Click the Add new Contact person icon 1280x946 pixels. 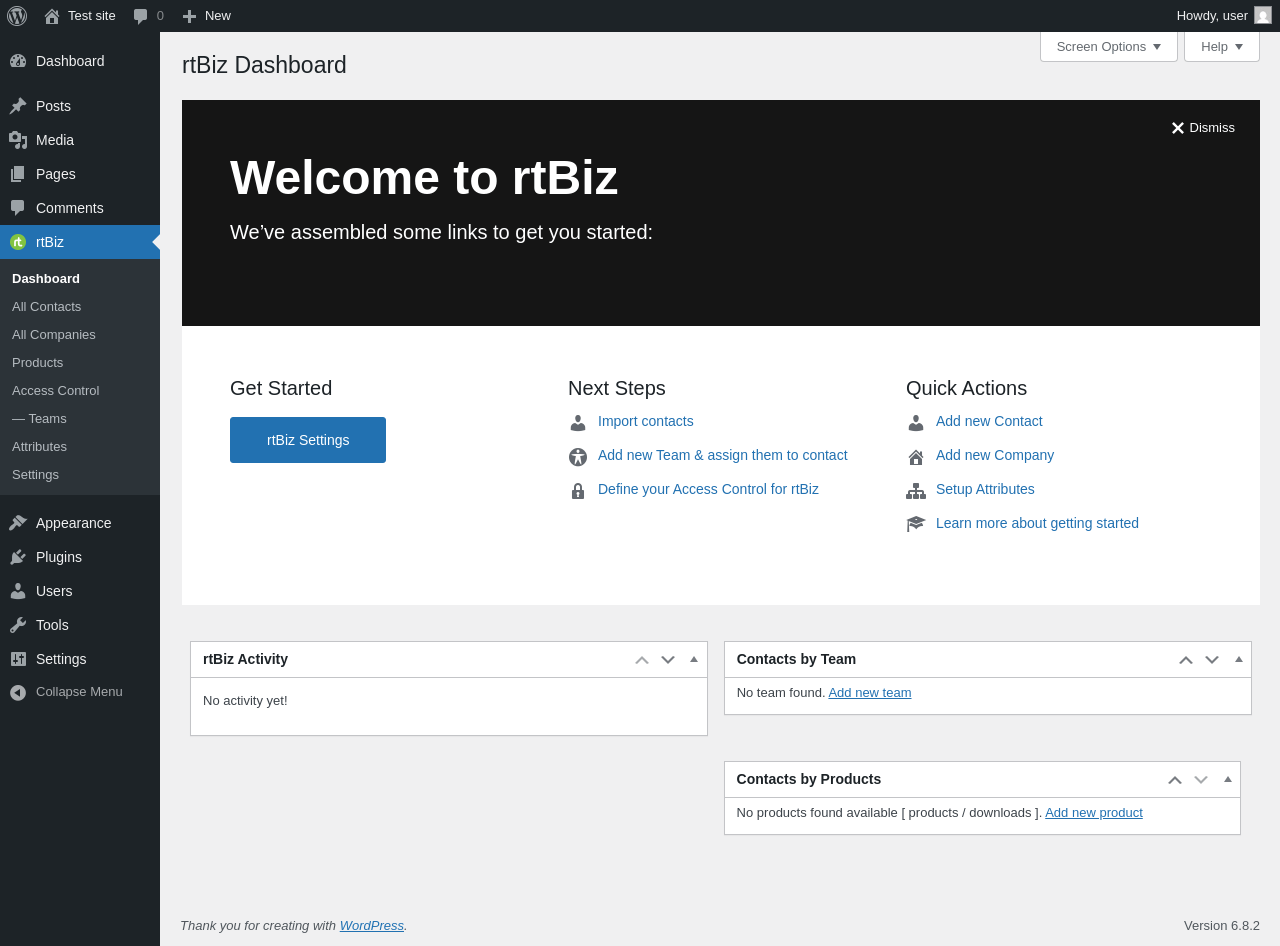(x=916, y=423)
